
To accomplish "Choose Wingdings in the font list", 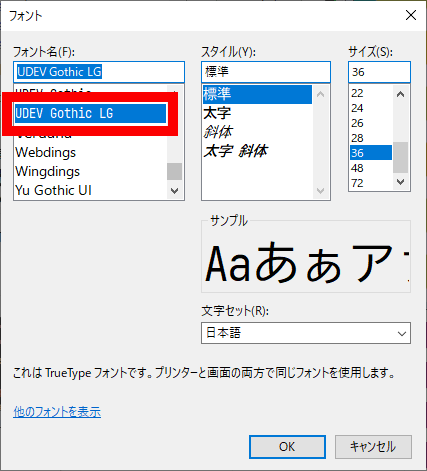I will (x=48, y=171).
